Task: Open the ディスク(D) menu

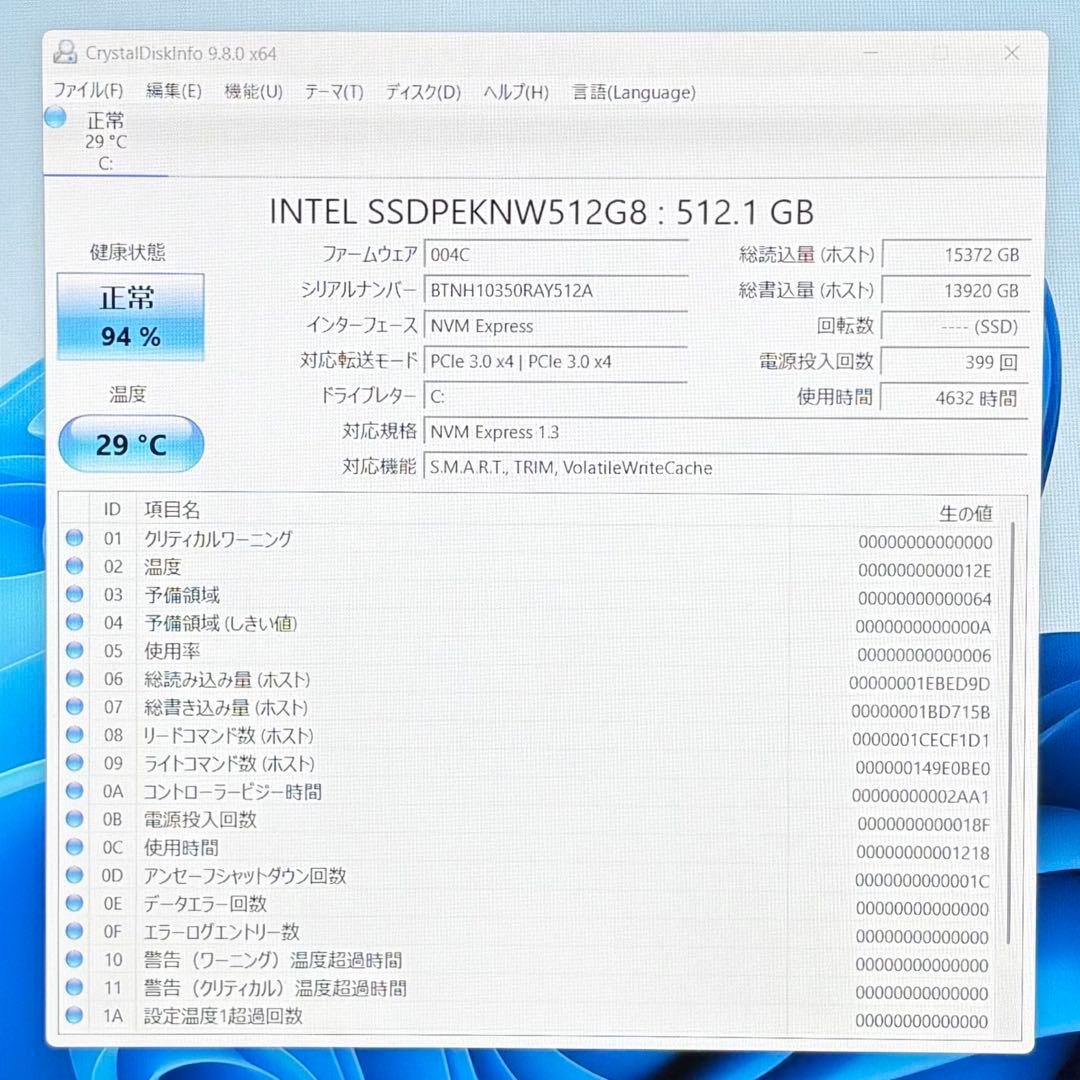Action: tap(423, 92)
